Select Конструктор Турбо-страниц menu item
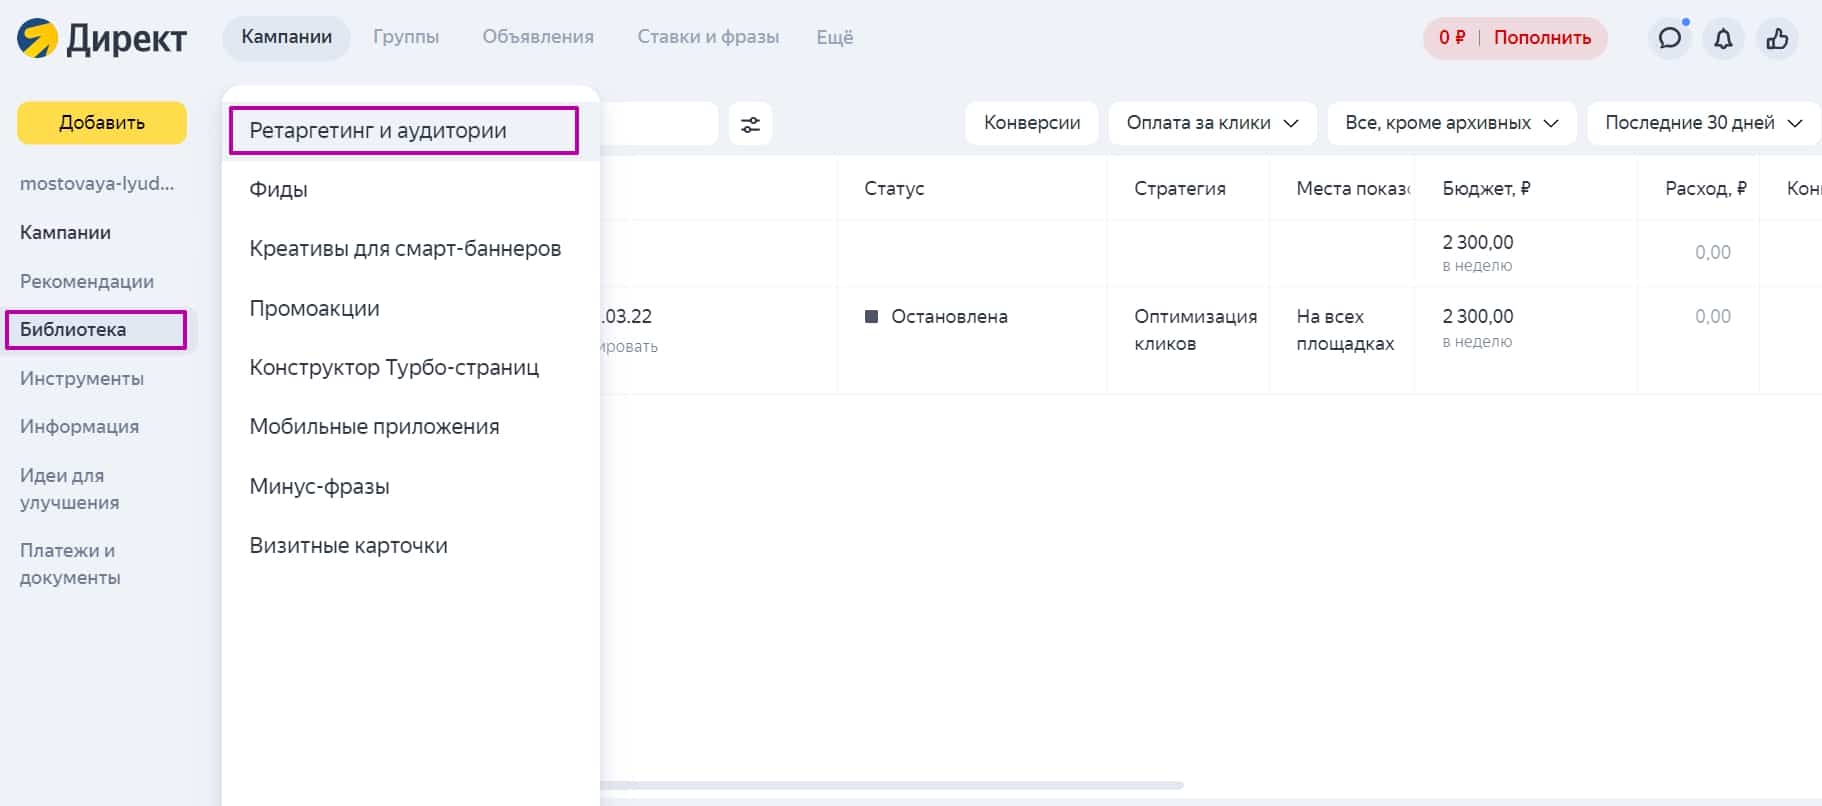This screenshot has width=1822, height=806. click(x=394, y=368)
